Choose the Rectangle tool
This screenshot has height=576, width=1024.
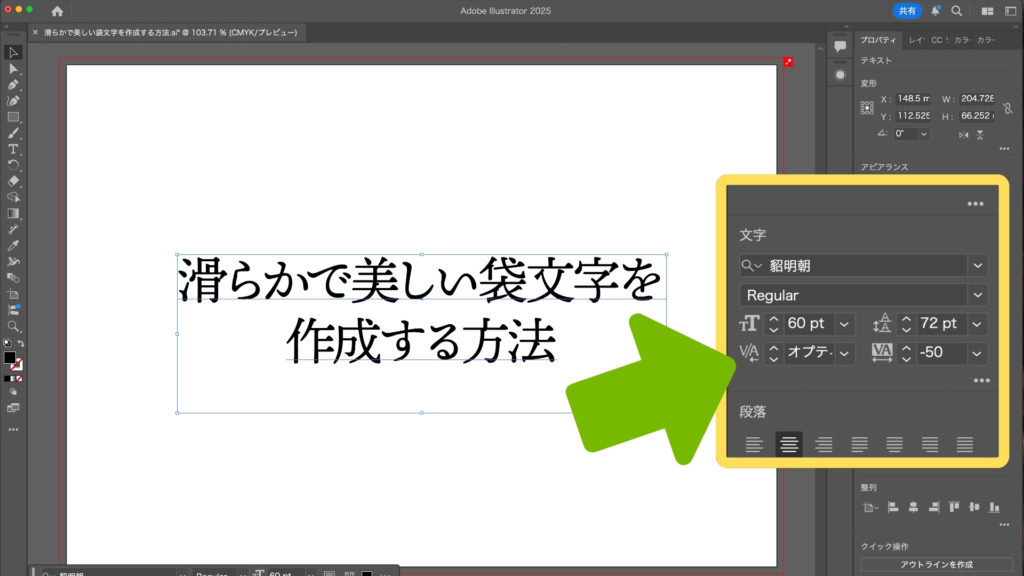point(13,117)
